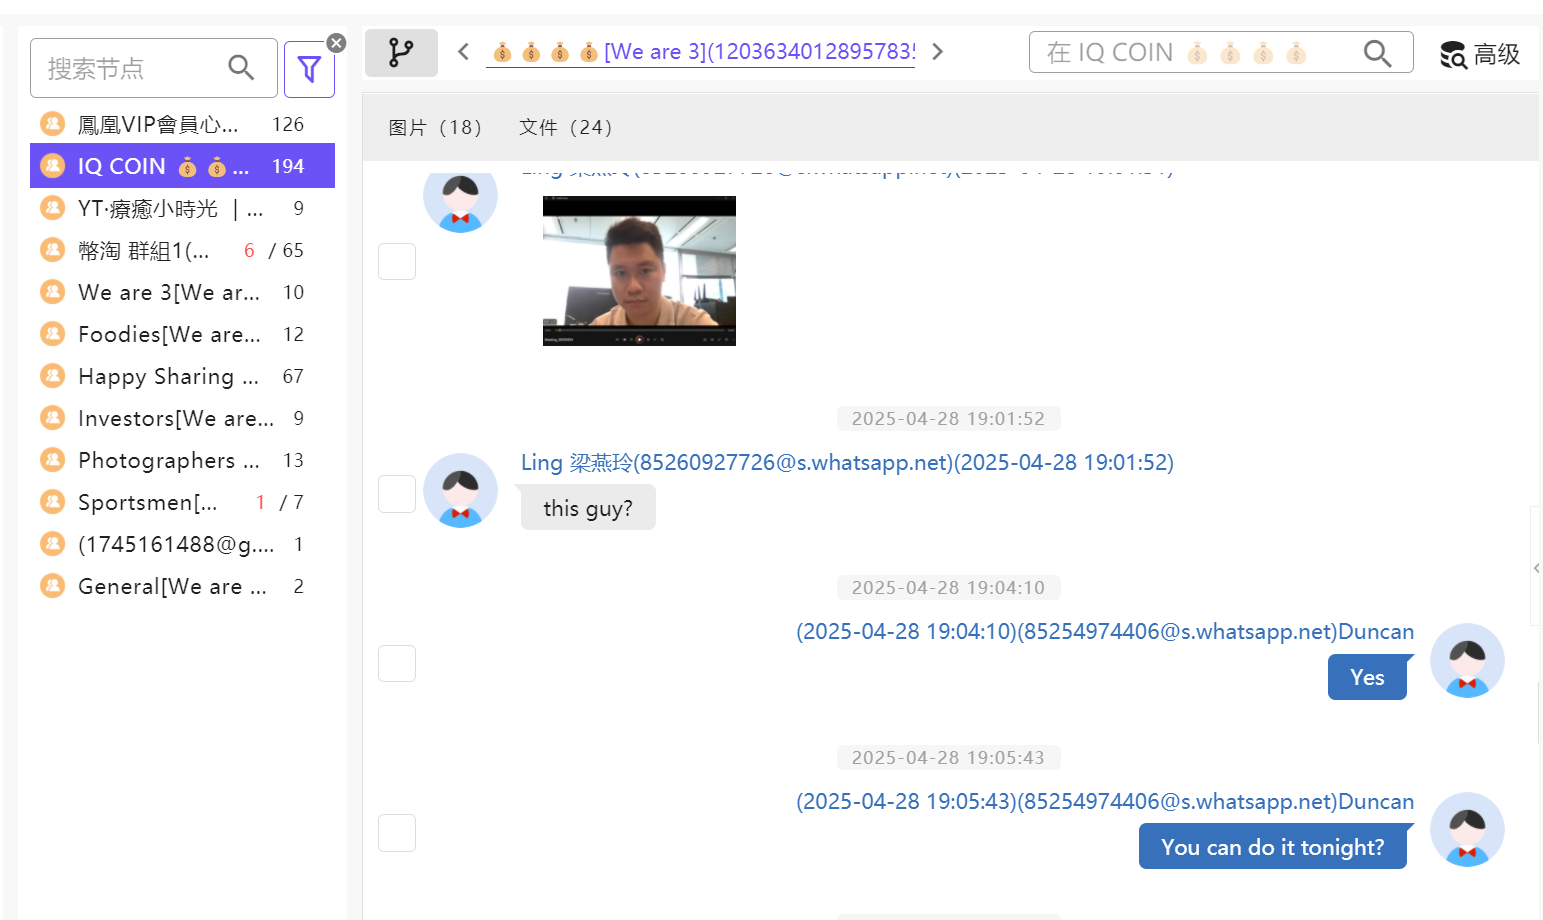Check the box next to "this guy?" message

(x=397, y=494)
